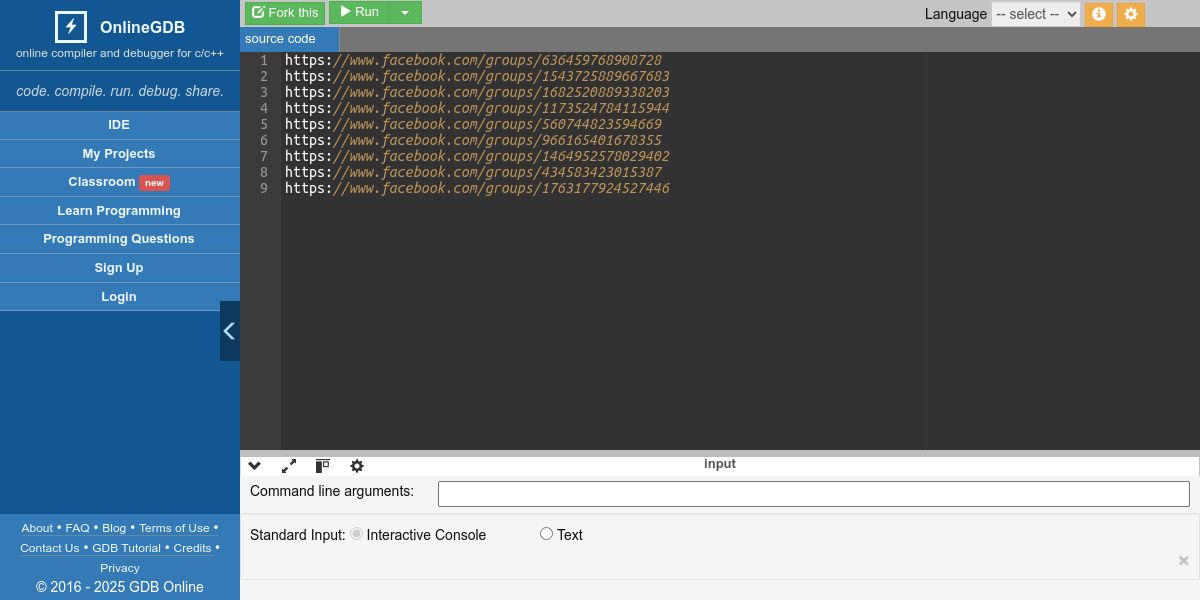
Task: Click line number 9 in the gutter
Action: (264, 188)
